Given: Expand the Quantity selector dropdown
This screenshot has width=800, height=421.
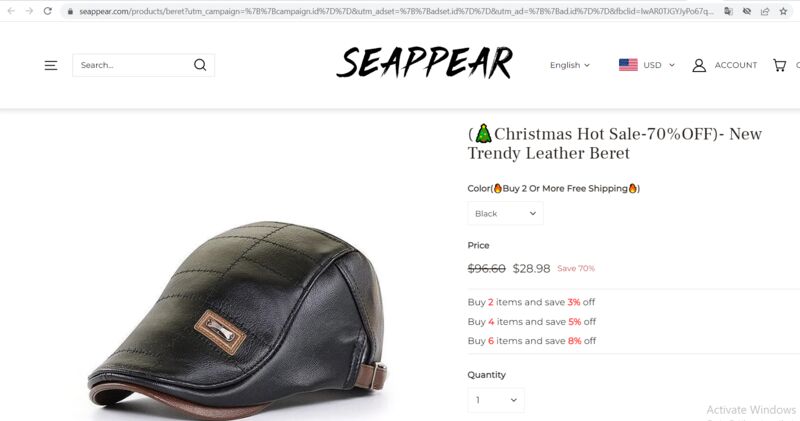Looking at the screenshot, I should pyautogui.click(x=496, y=400).
